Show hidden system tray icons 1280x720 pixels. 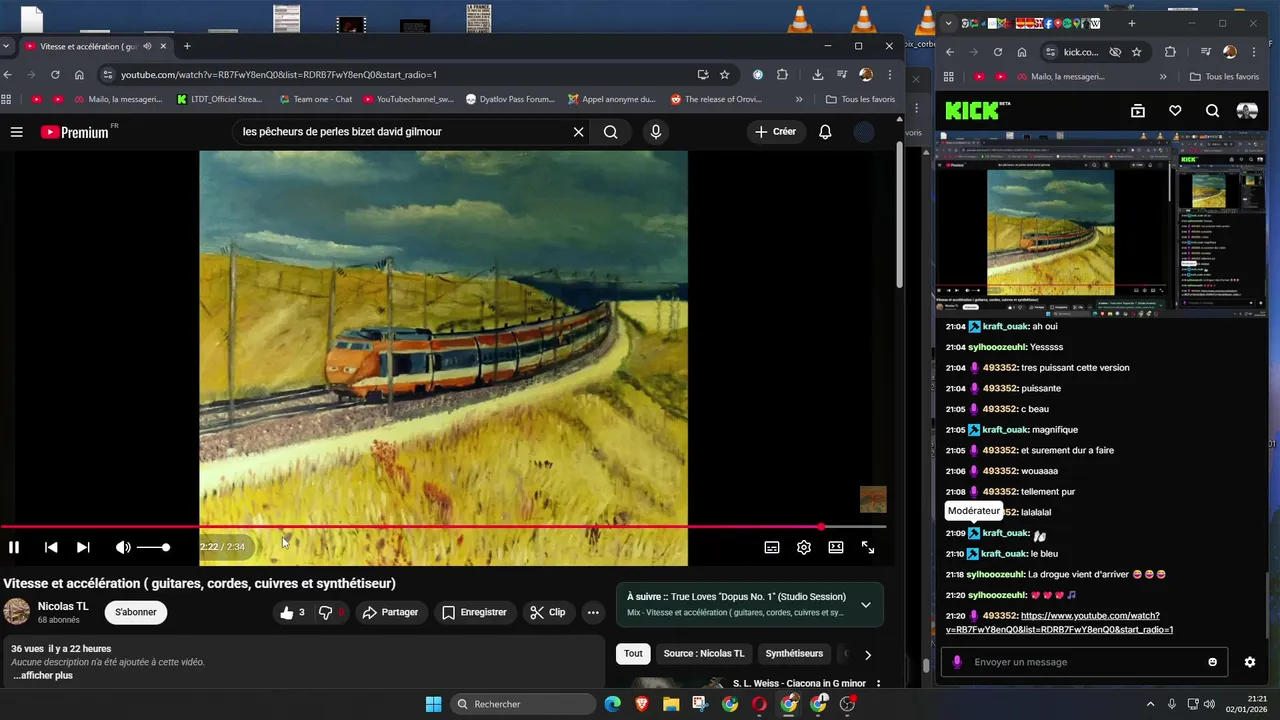coord(1150,704)
